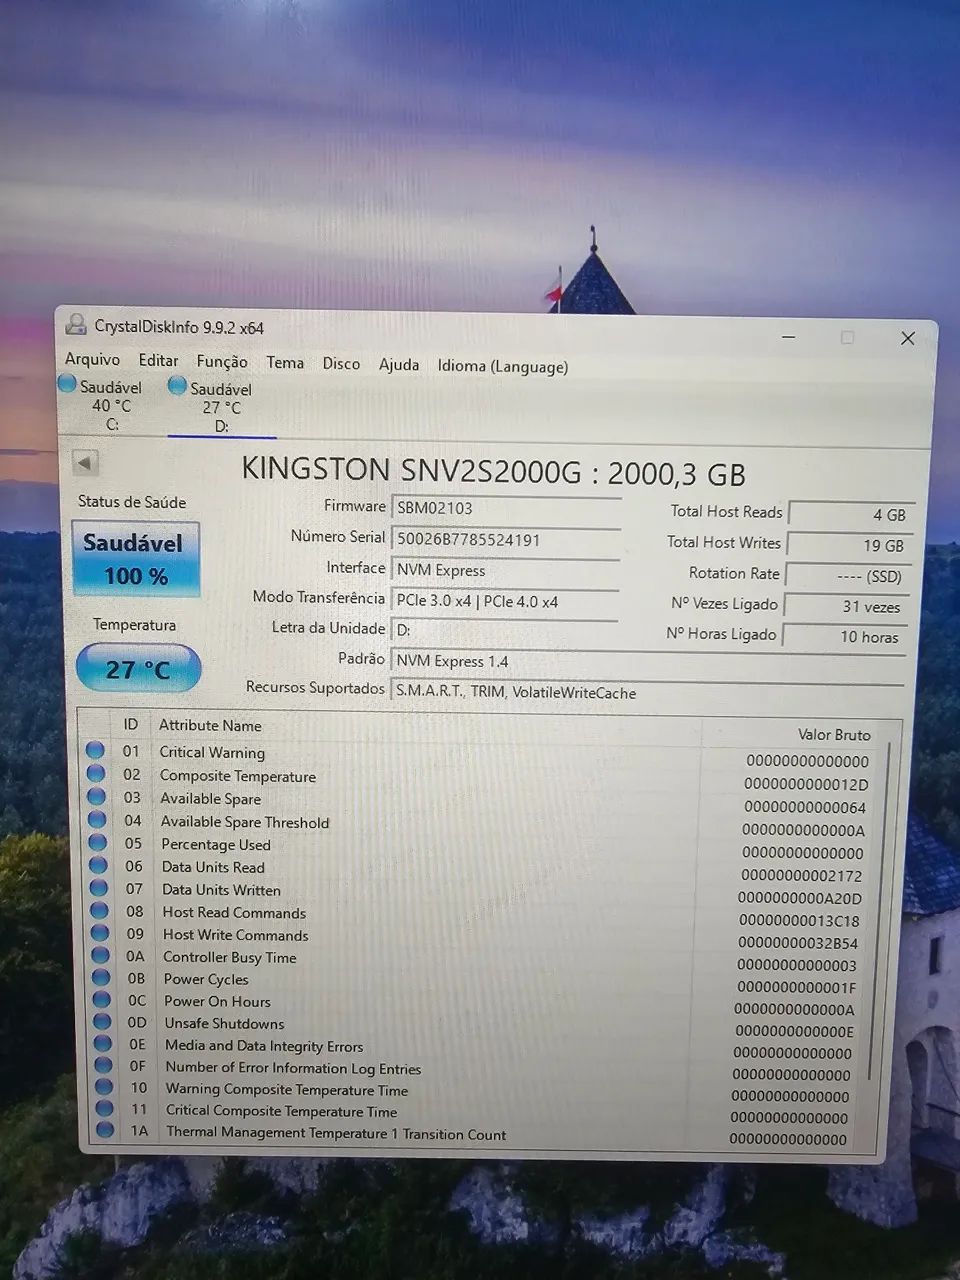
Task: Open the Idioma (Language) menu
Action: (x=503, y=366)
